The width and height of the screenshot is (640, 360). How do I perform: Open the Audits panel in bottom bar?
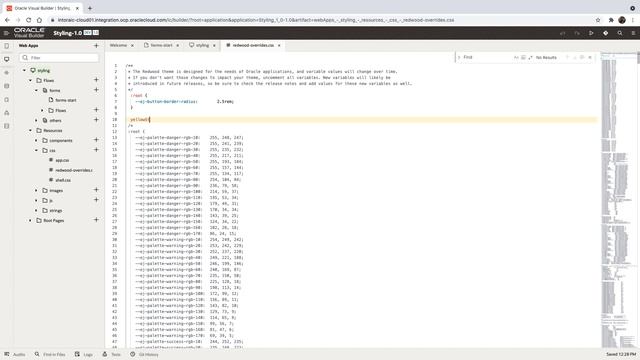[15, 354]
